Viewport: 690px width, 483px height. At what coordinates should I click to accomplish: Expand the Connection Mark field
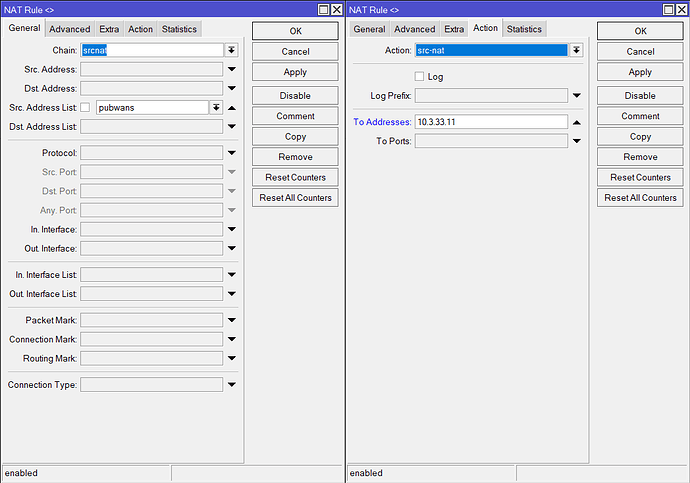232,339
